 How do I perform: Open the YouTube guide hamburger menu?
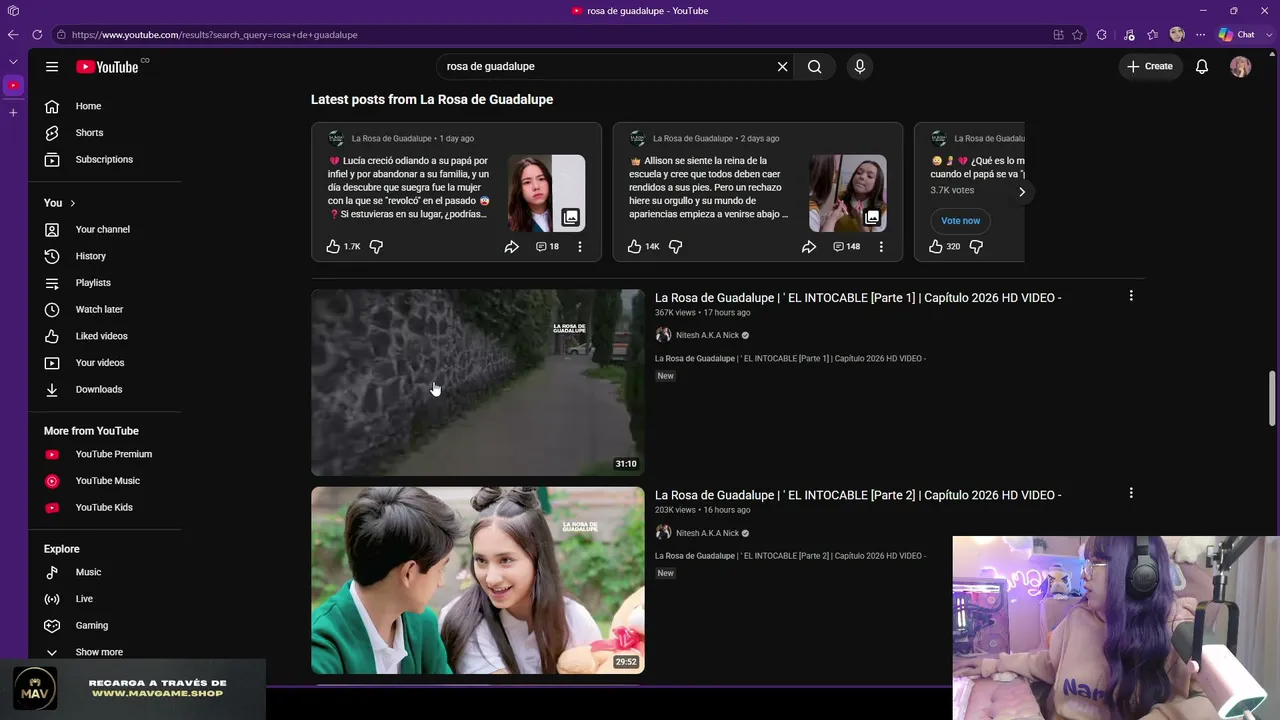coord(52,67)
